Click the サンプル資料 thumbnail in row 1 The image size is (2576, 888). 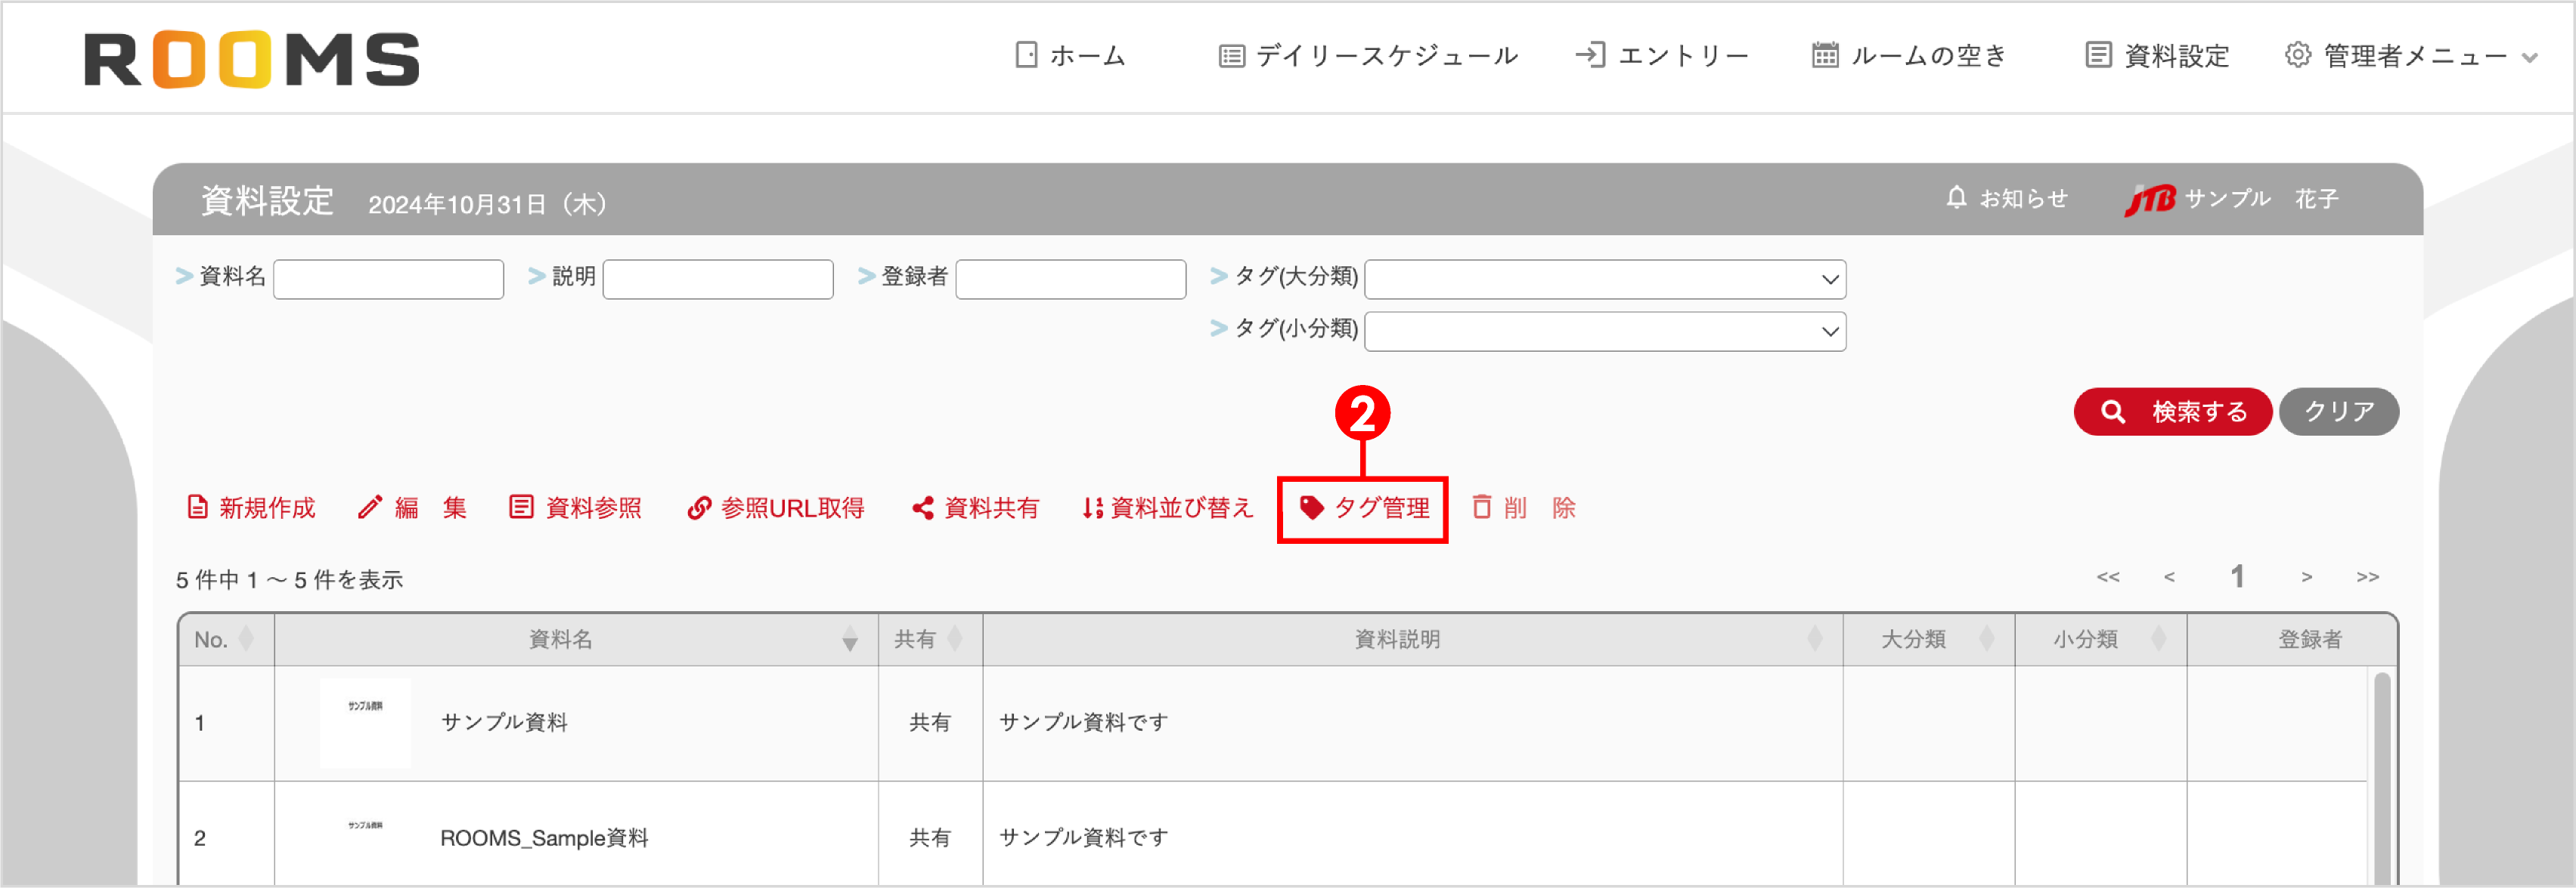point(365,722)
